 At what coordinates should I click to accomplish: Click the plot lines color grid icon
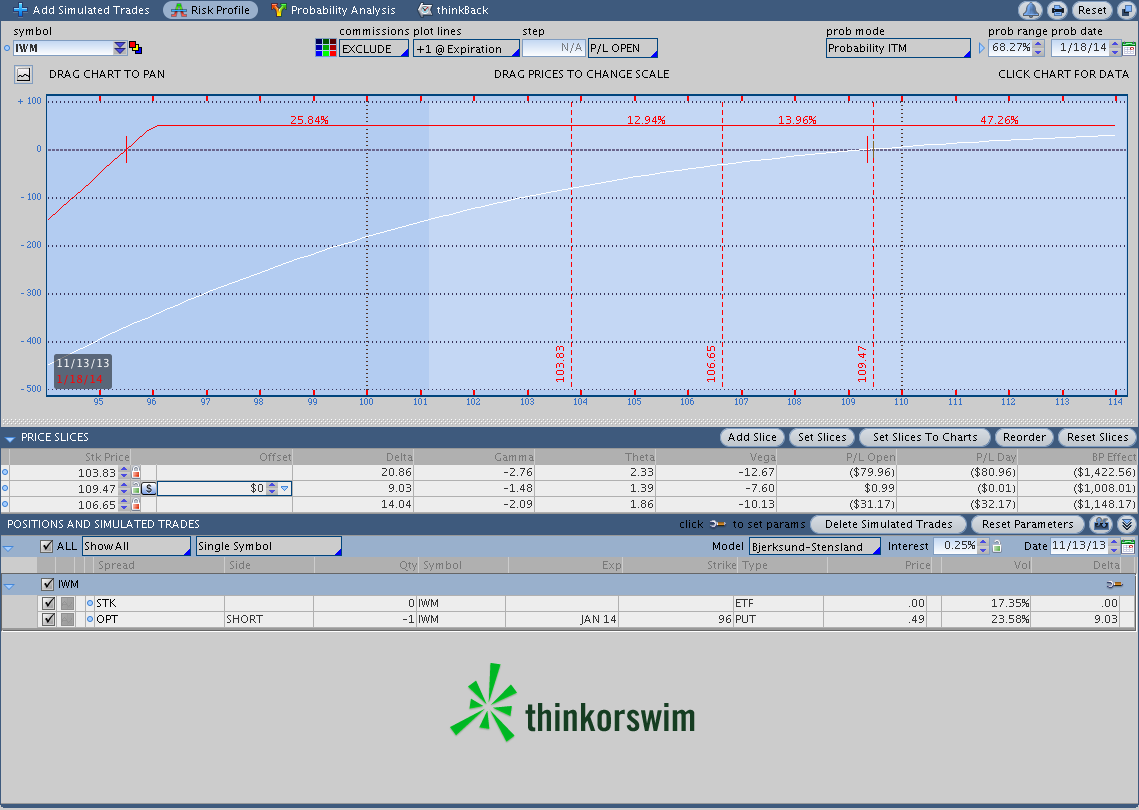[325, 48]
